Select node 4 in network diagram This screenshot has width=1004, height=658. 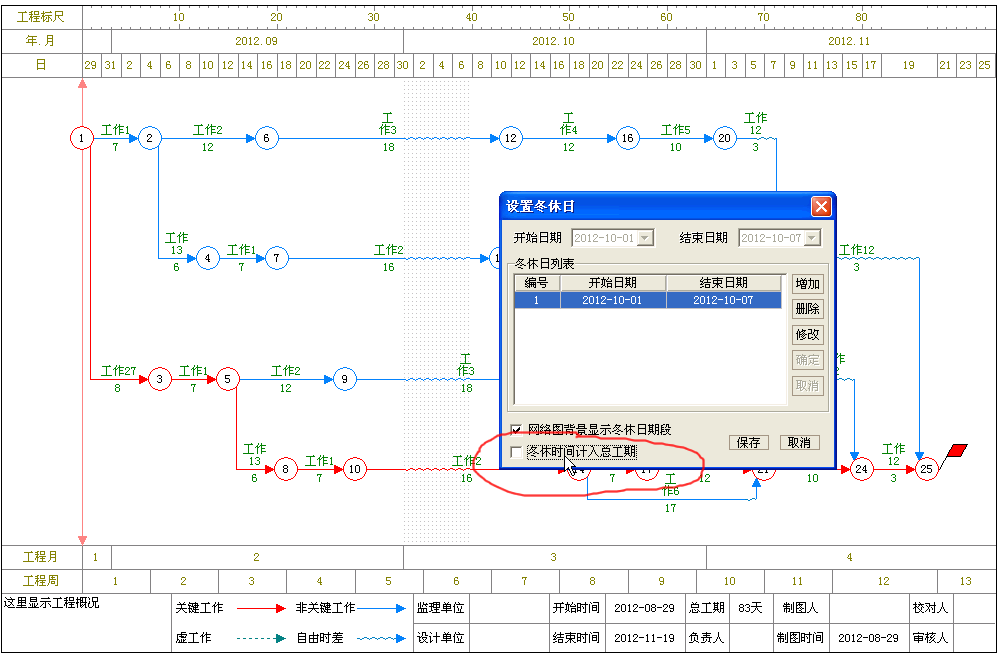coord(207,259)
